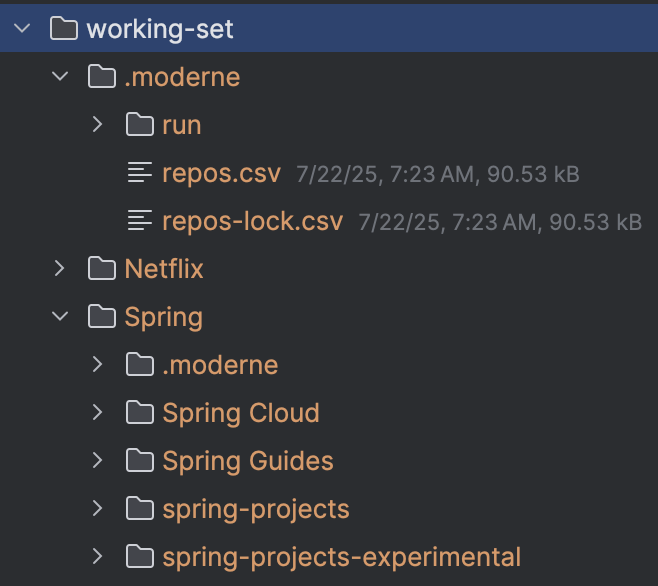
Task: Collapse the working-set root folder
Action: coord(22,29)
